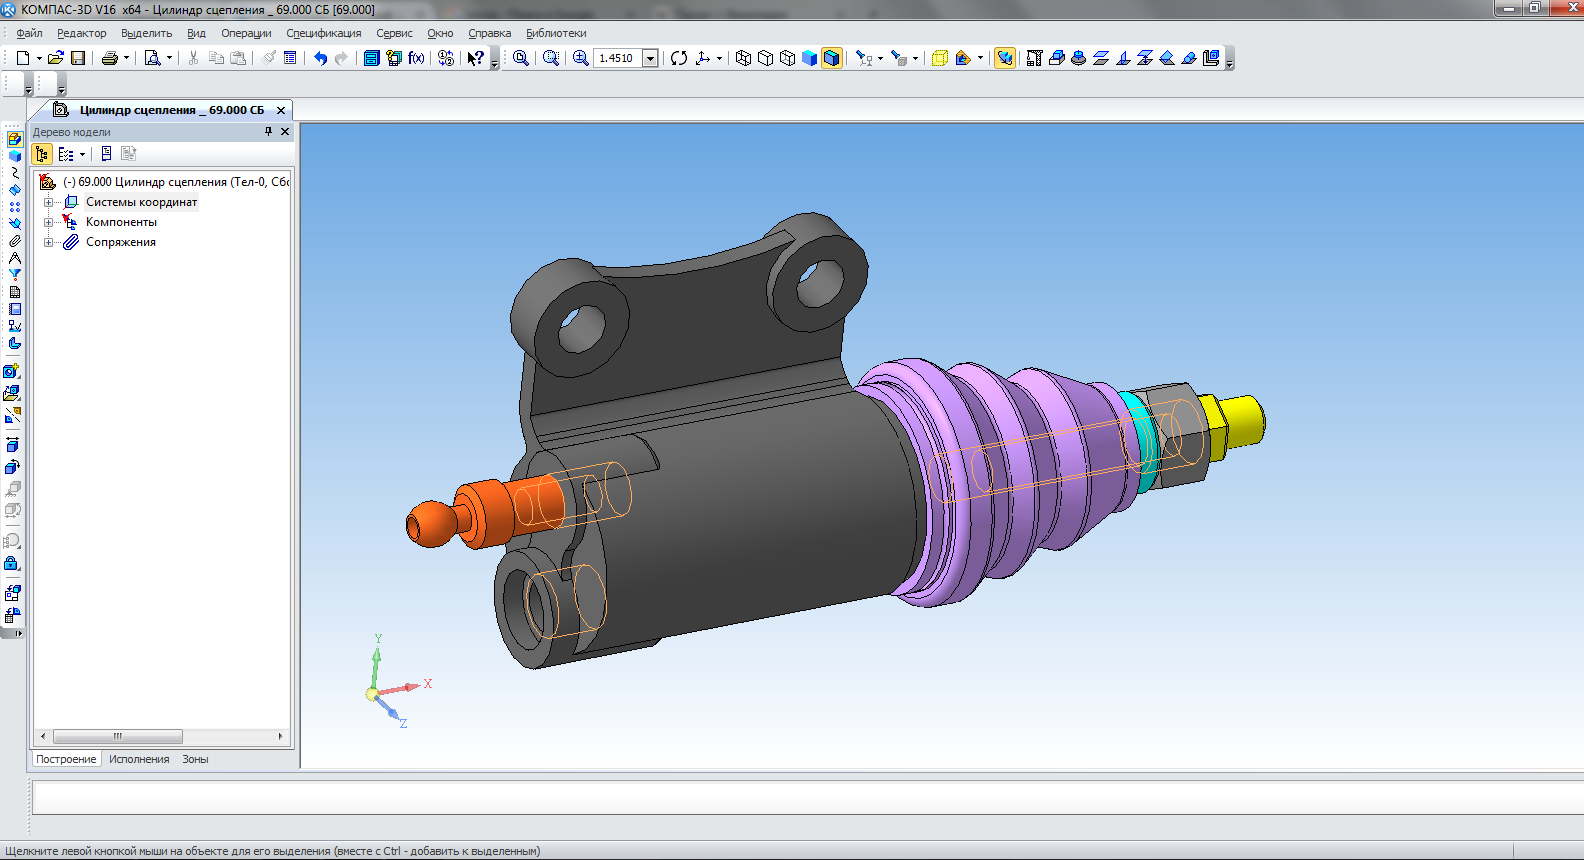Image resolution: width=1584 pixels, height=860 pixels.
Task: Pin the Дерево модели panel
Action: tap(268, 131)
